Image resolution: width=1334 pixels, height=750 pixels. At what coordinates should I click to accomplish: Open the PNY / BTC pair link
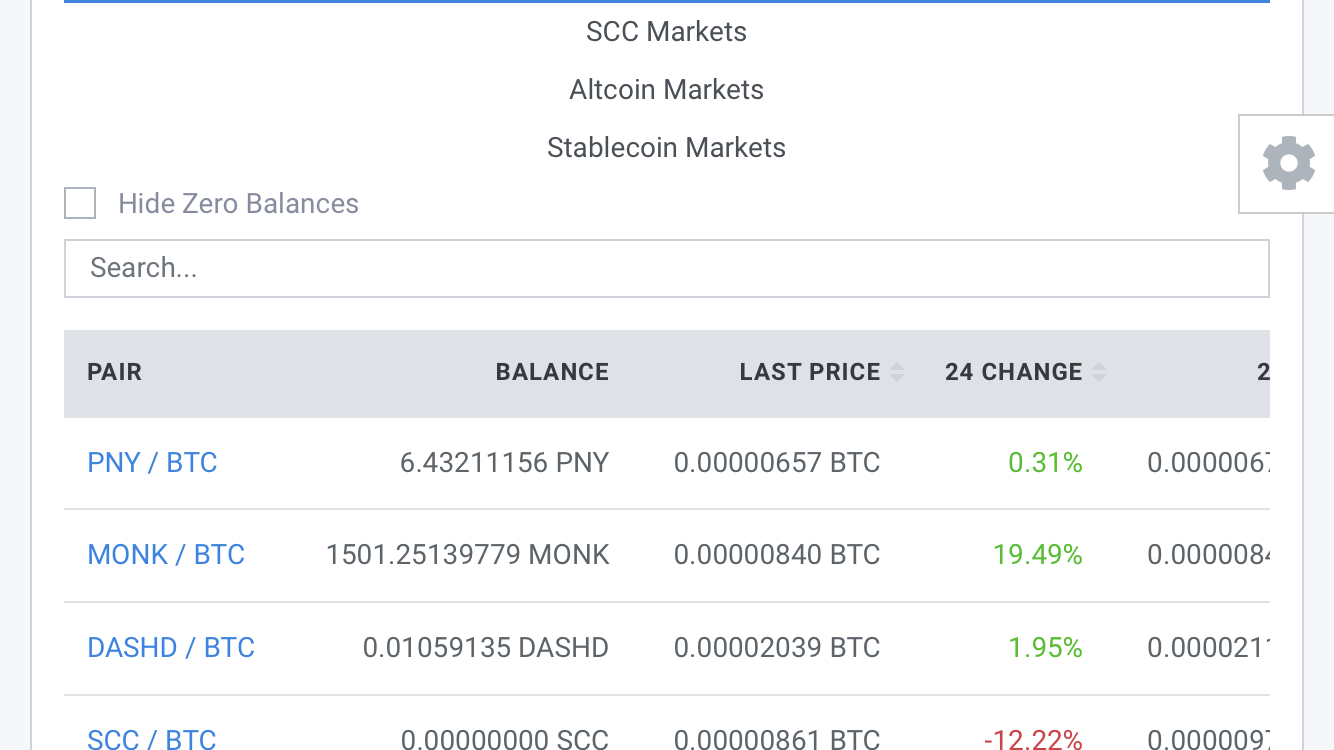point(152,463)
